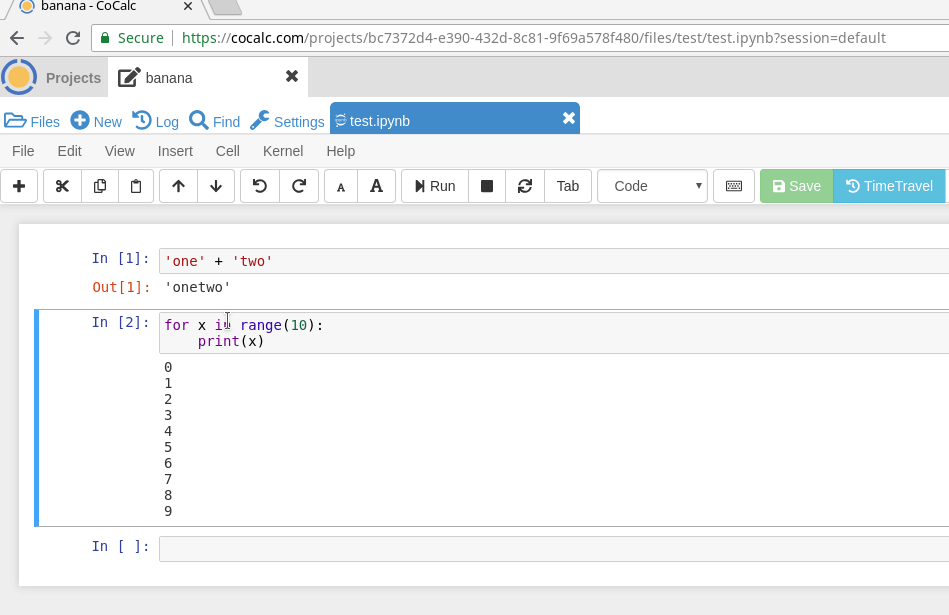949x615 pixels.
Task: Click the In [2]: prompt label
Action: click(x=120, y=323)
